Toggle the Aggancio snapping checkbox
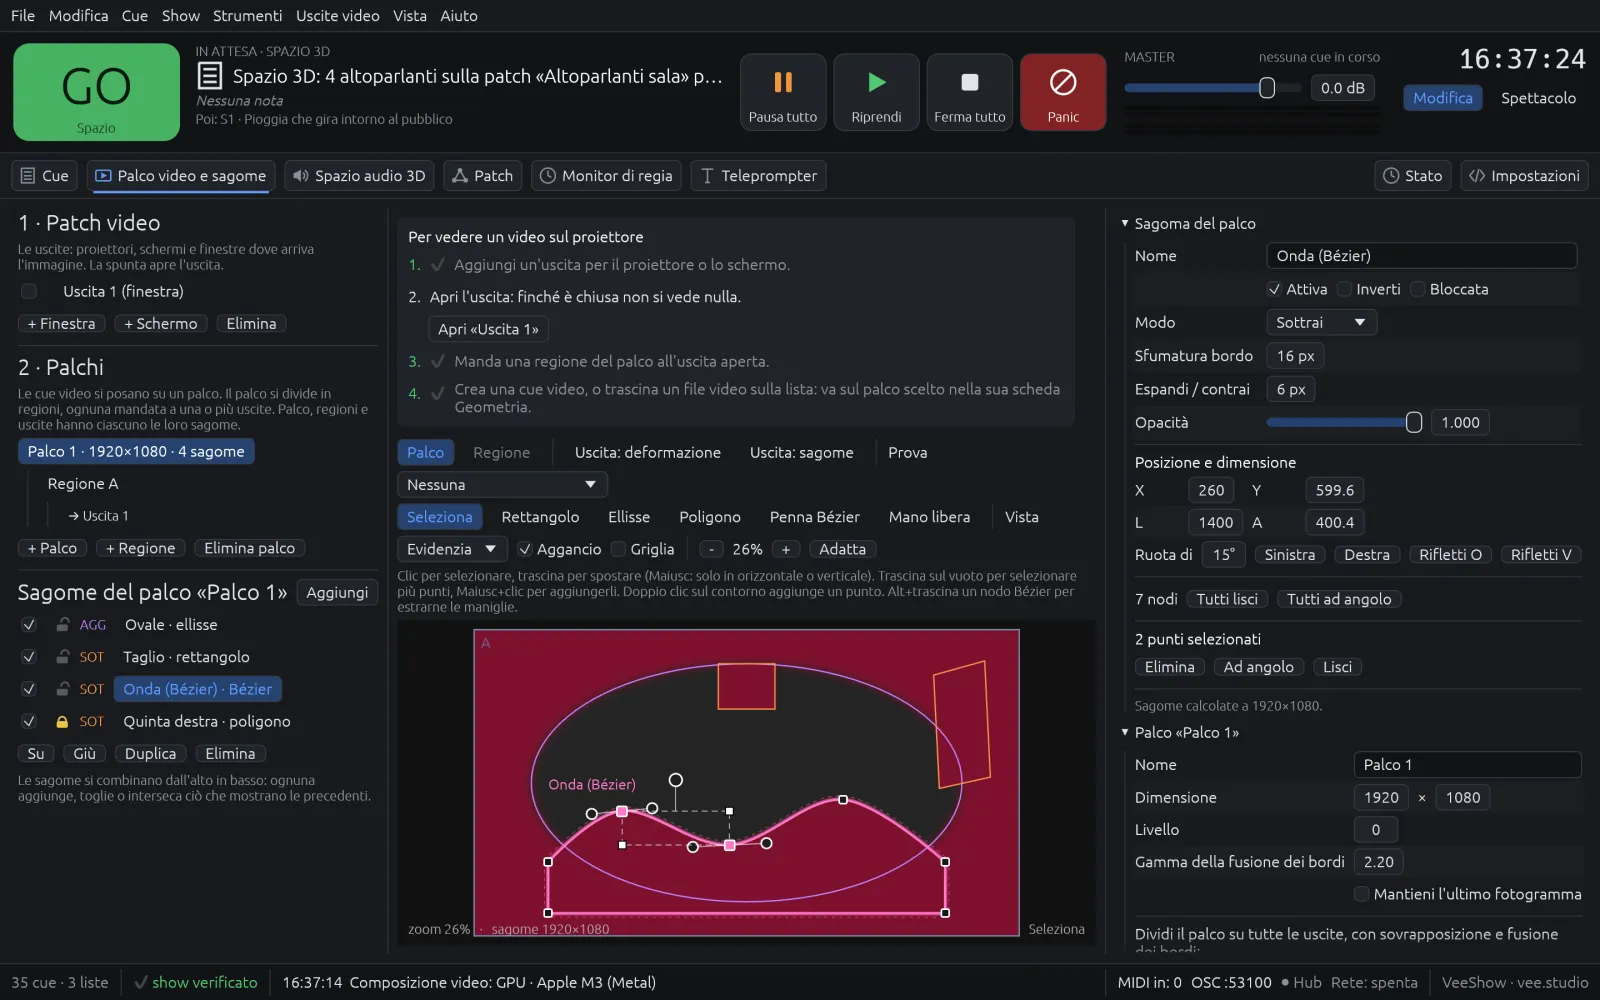1600x1000 pixels. point(525,549)
